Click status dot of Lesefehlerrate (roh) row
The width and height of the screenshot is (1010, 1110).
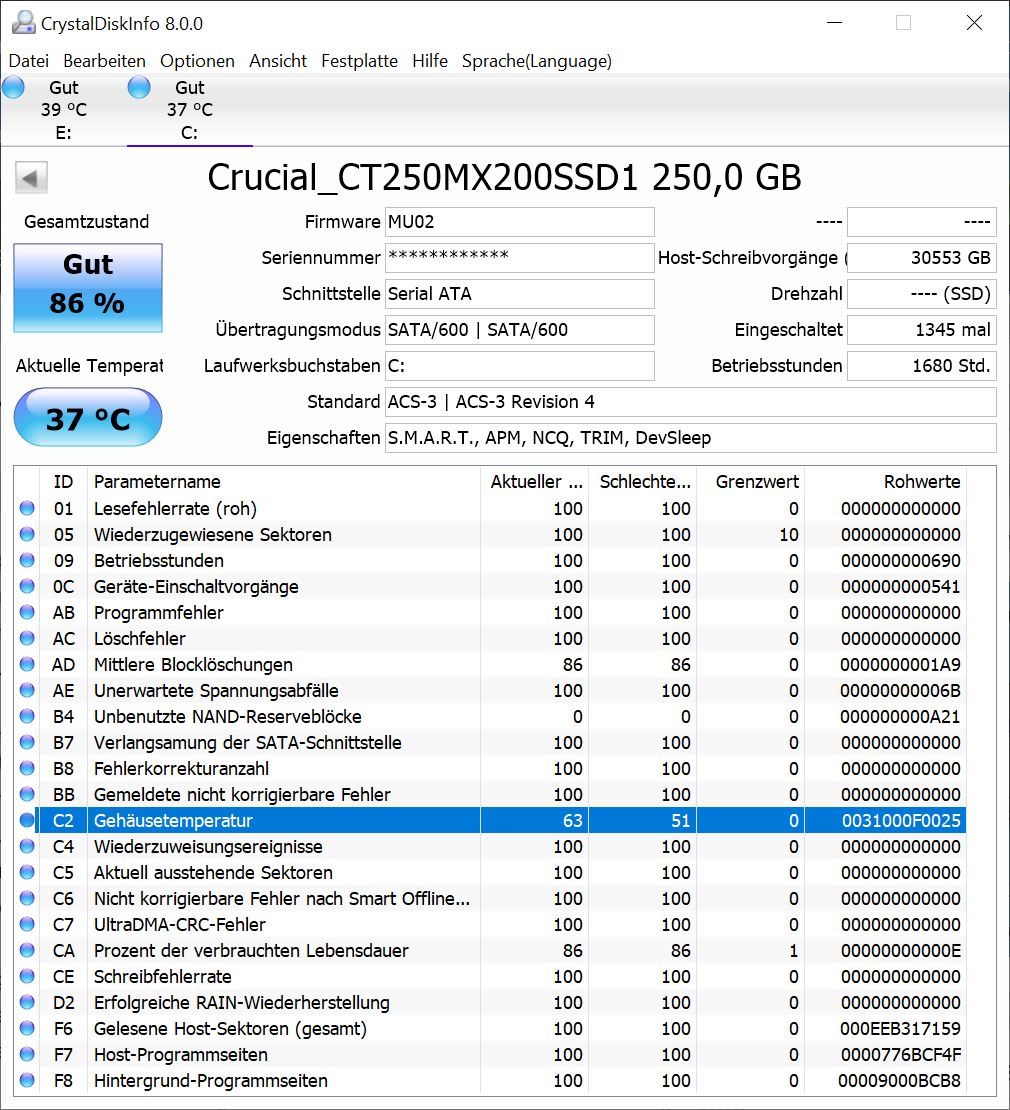tap(27, 508)
